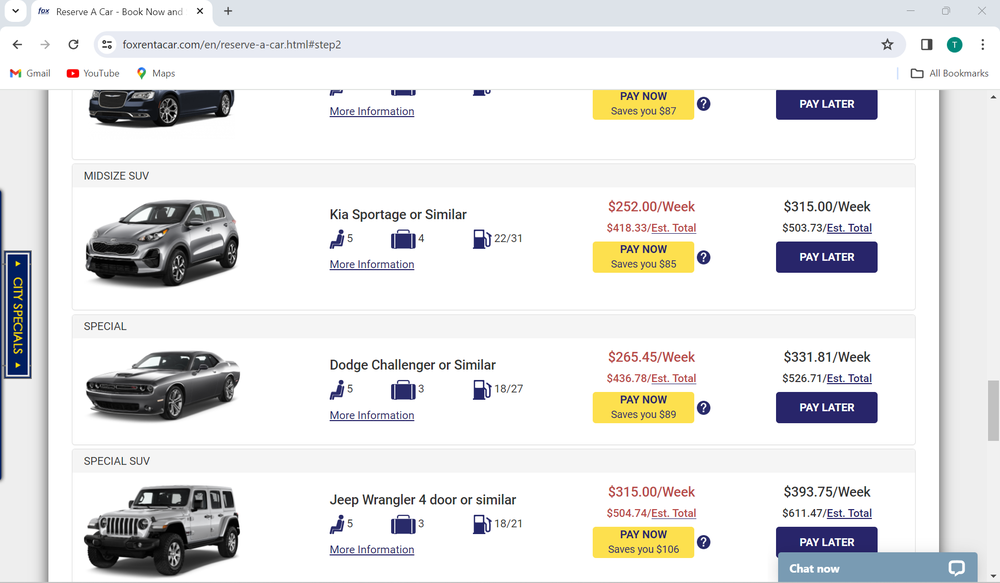Expand the City Specials side panel
Image resolution: width=1000 pixels, height=583 pixels.
(x=18, y=314)
